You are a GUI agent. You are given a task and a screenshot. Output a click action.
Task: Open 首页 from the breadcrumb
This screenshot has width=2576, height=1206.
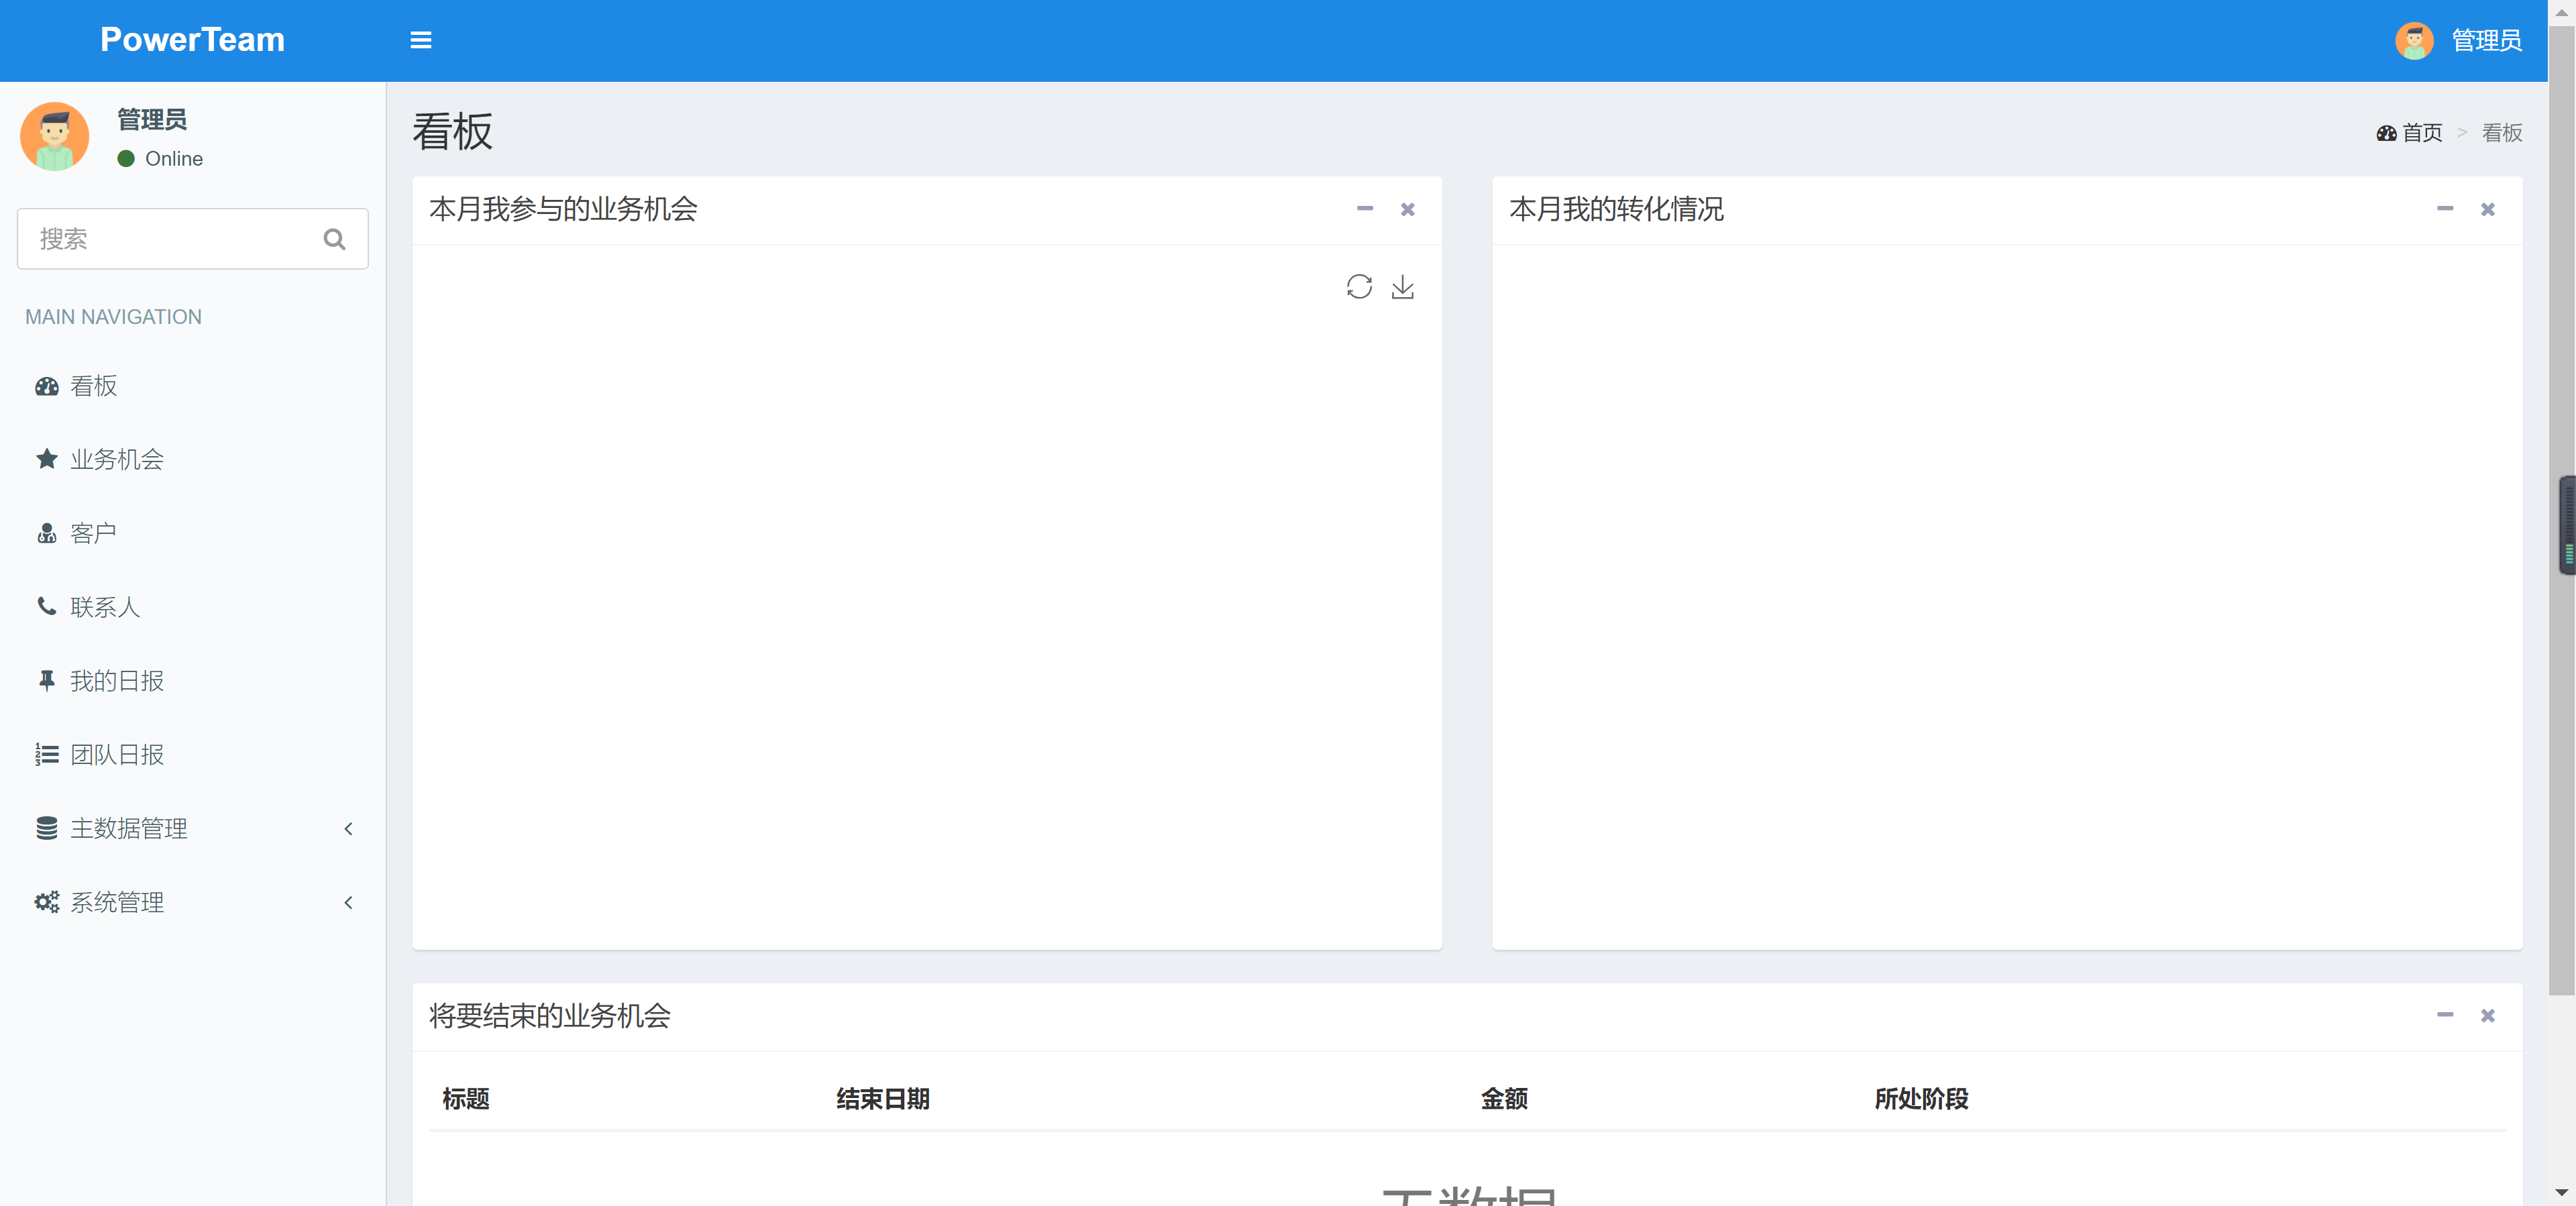2423,132
